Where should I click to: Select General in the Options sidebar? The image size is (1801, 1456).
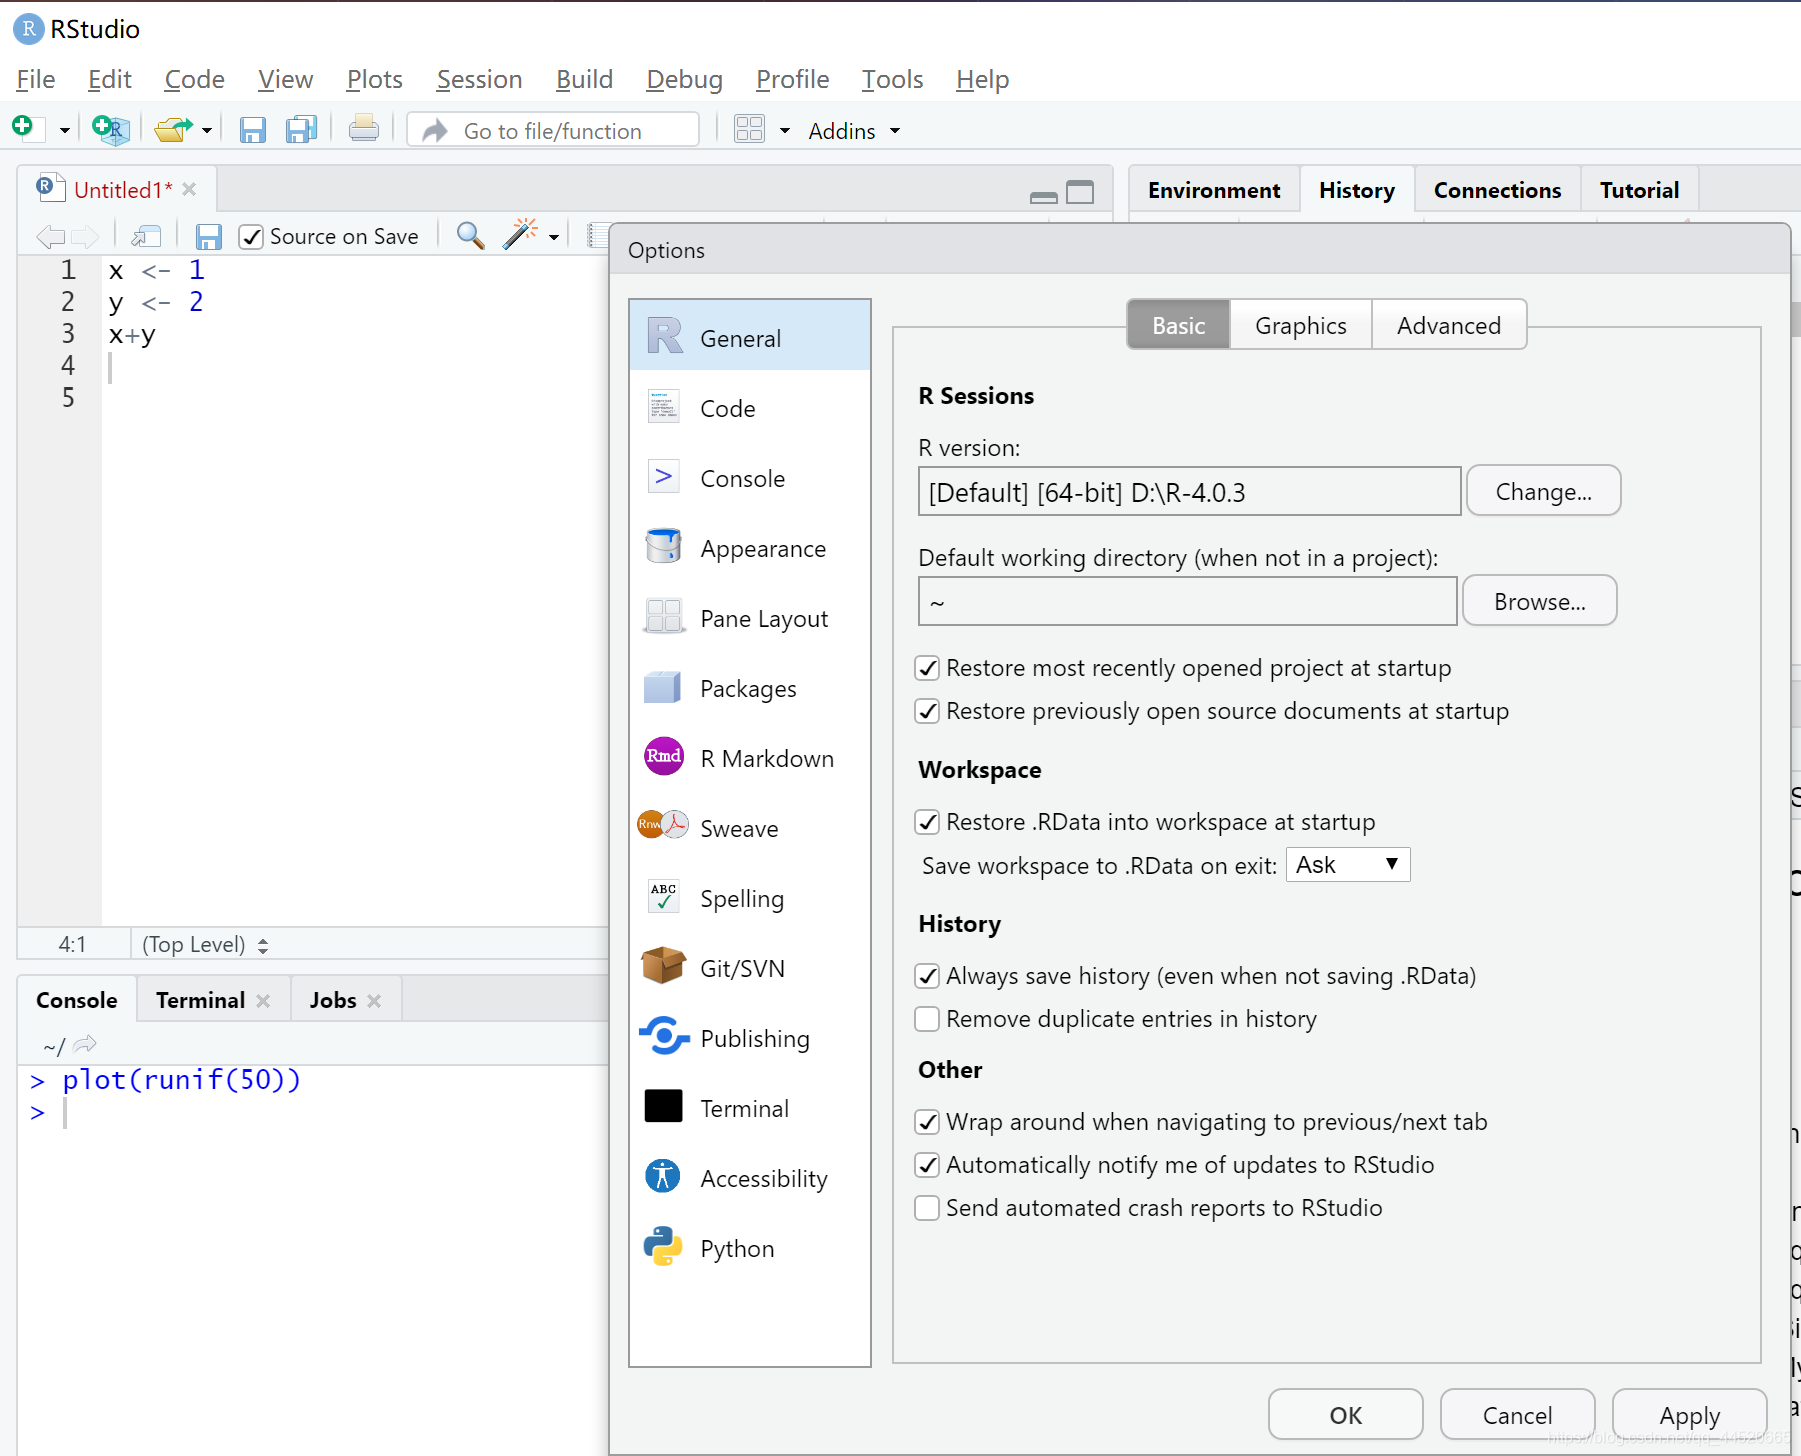(x=750, y=336)
